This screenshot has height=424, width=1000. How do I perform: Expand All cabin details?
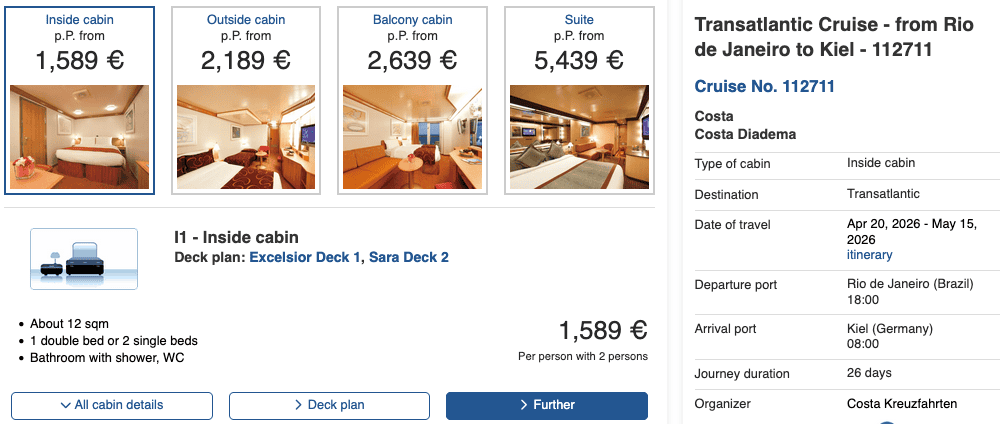(x=112, y=405)
